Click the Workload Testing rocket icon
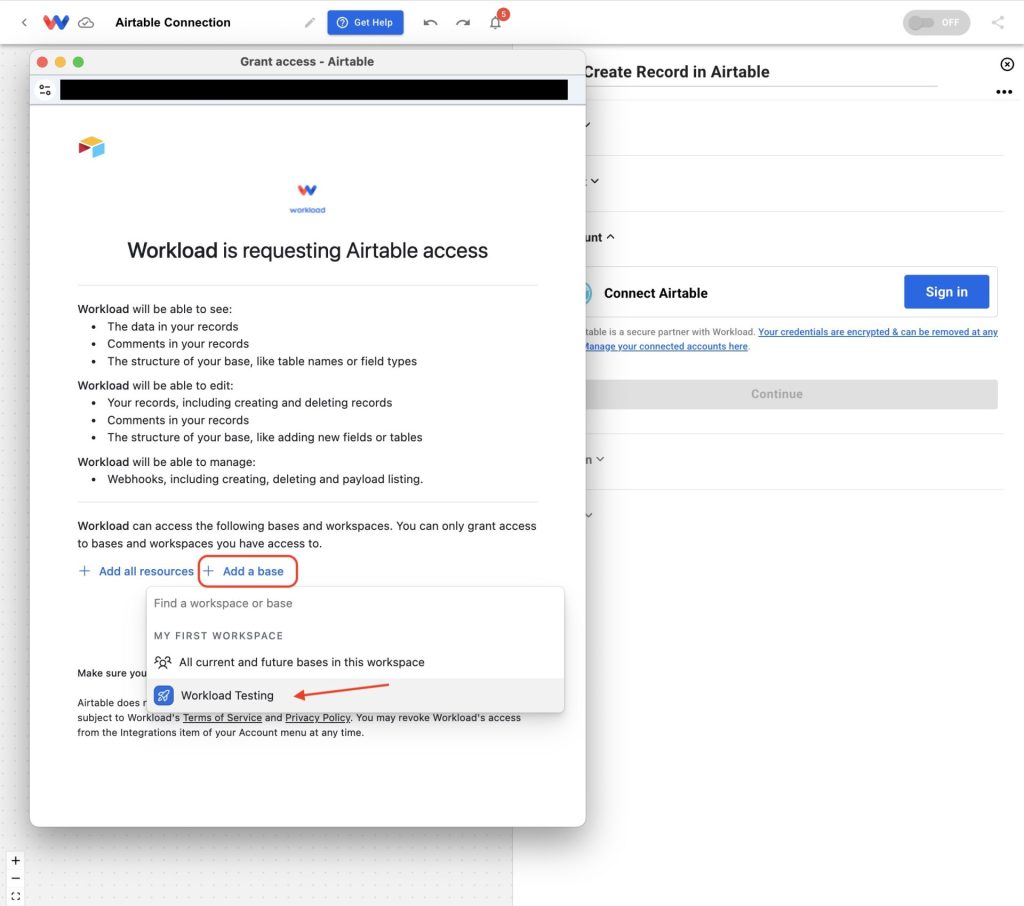The height and width of the screenshot is (906, 1024). coord(163,696)
